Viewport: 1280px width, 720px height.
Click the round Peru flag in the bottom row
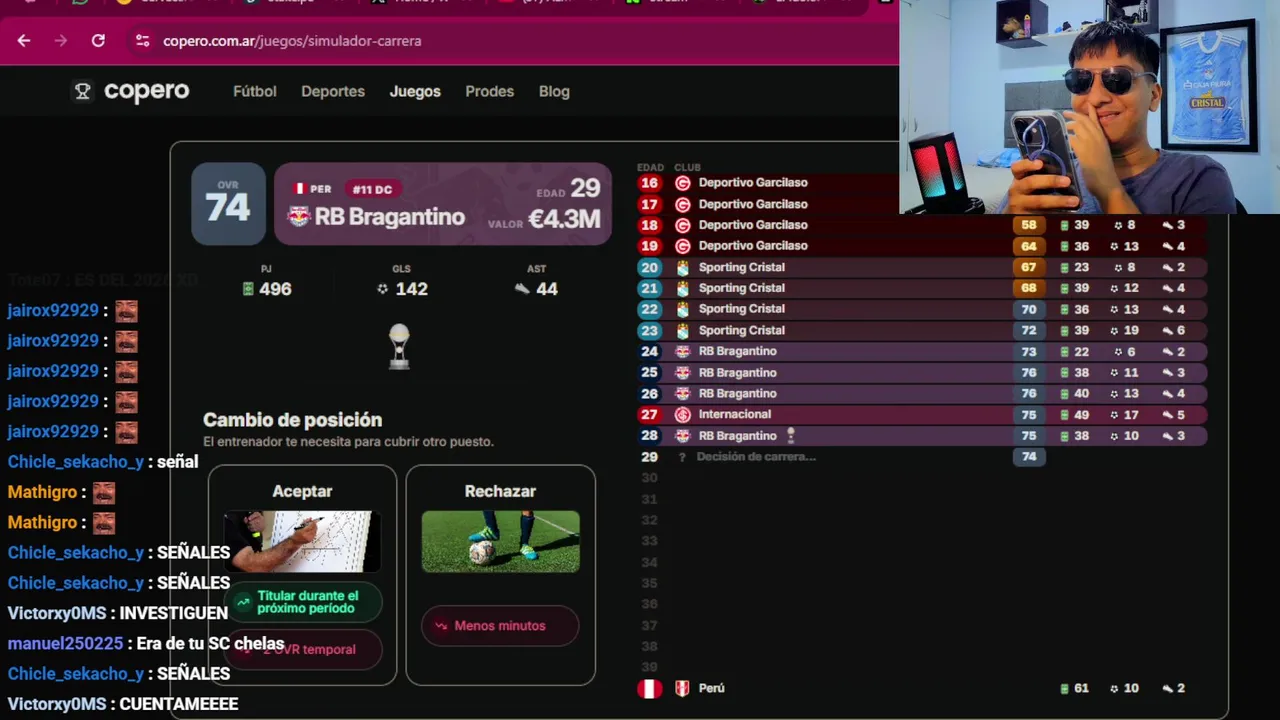[x=650, y=688]
